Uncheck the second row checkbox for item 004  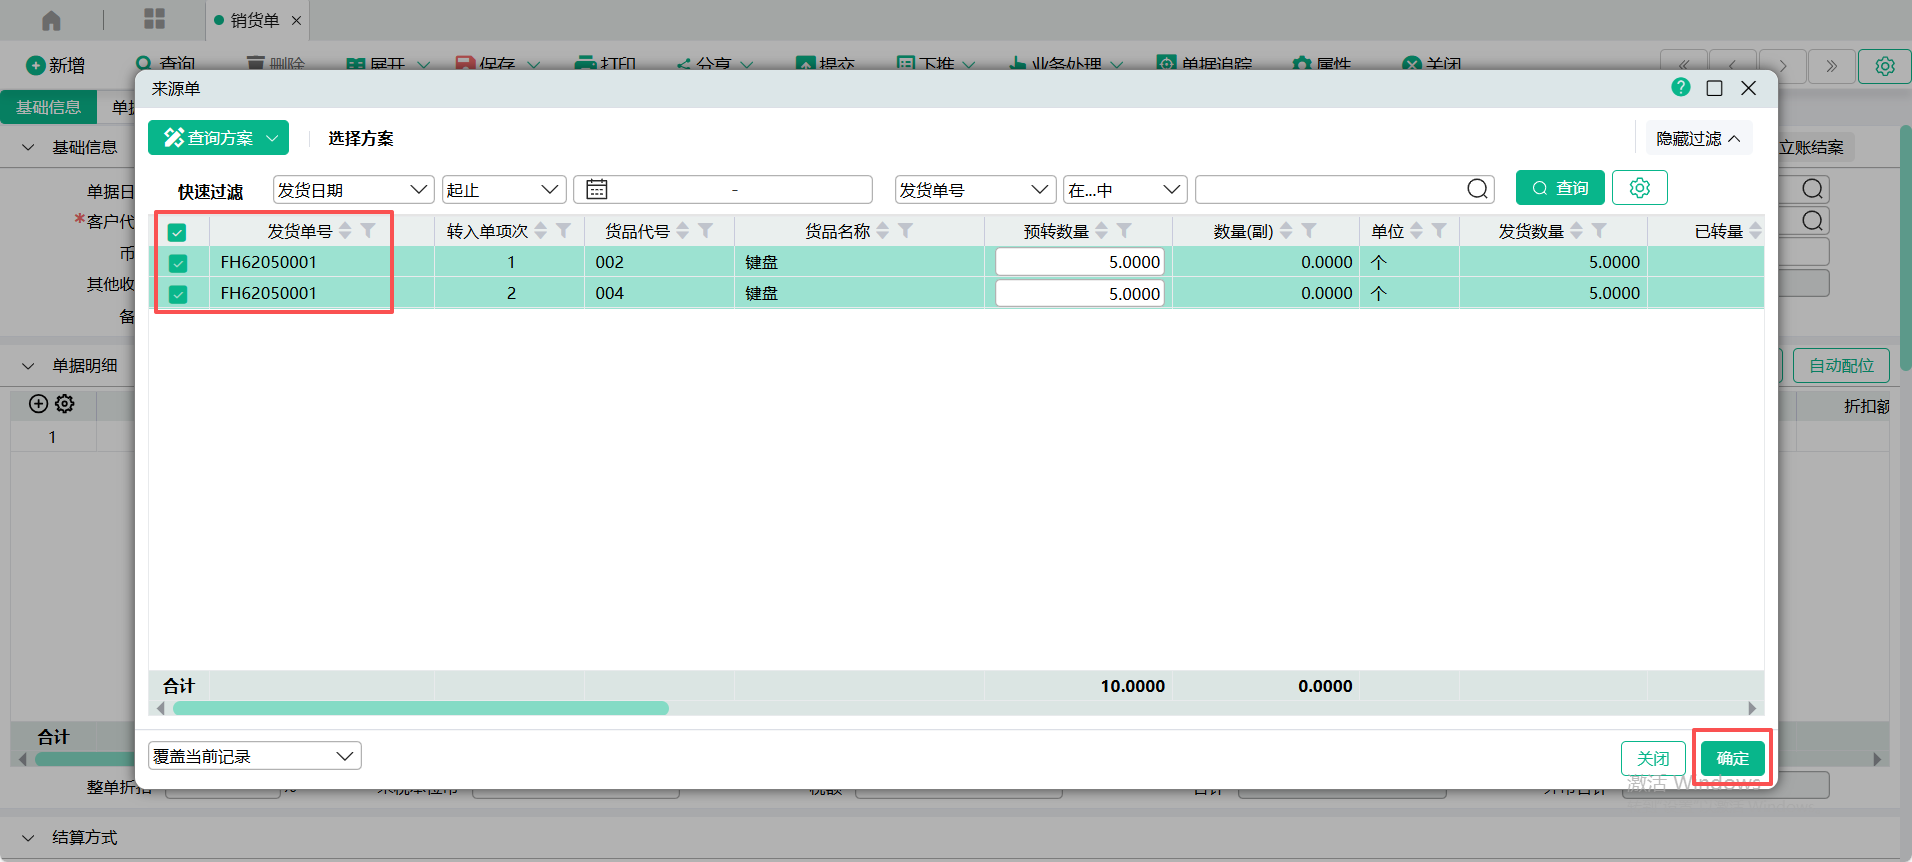178,294
